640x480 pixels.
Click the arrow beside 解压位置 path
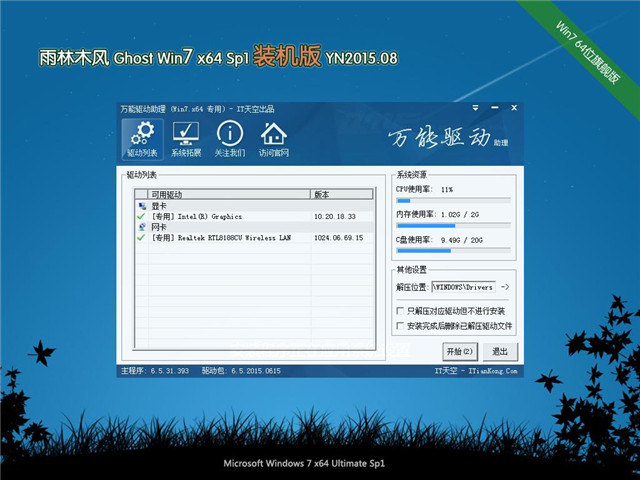pos(505,287)
